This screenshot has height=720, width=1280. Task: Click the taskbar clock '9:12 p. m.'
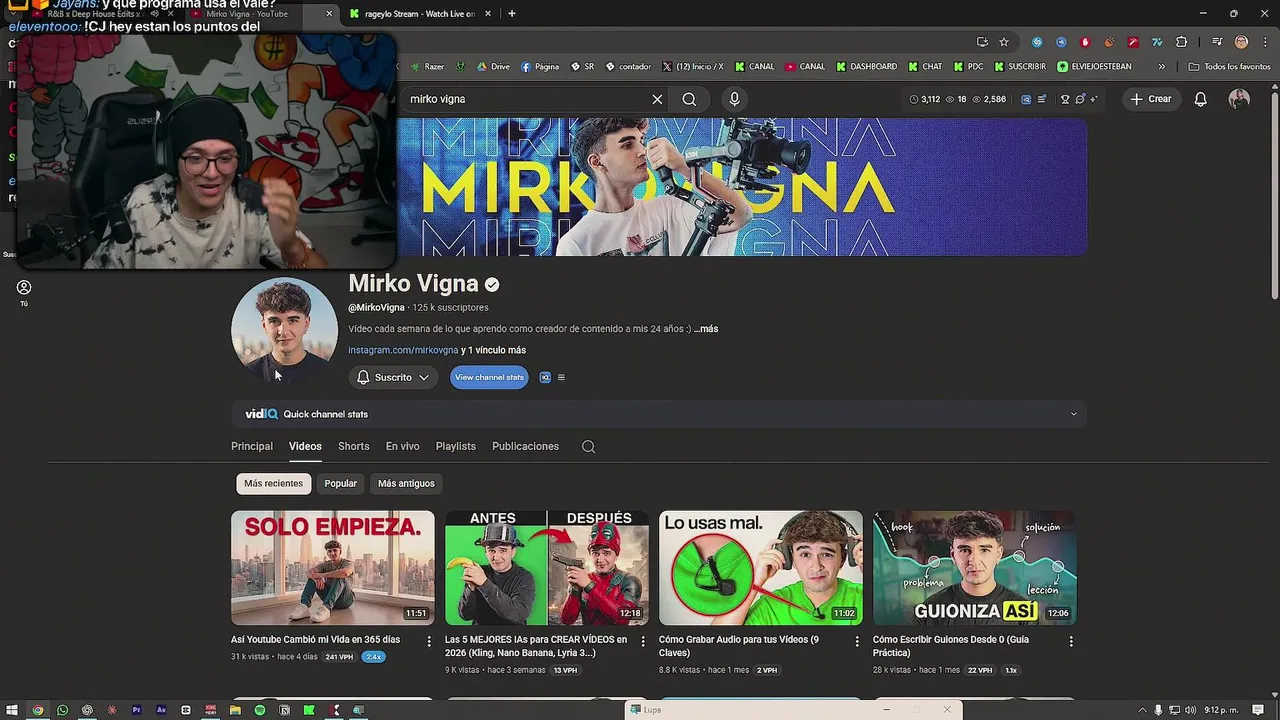tap(1220, 710)
